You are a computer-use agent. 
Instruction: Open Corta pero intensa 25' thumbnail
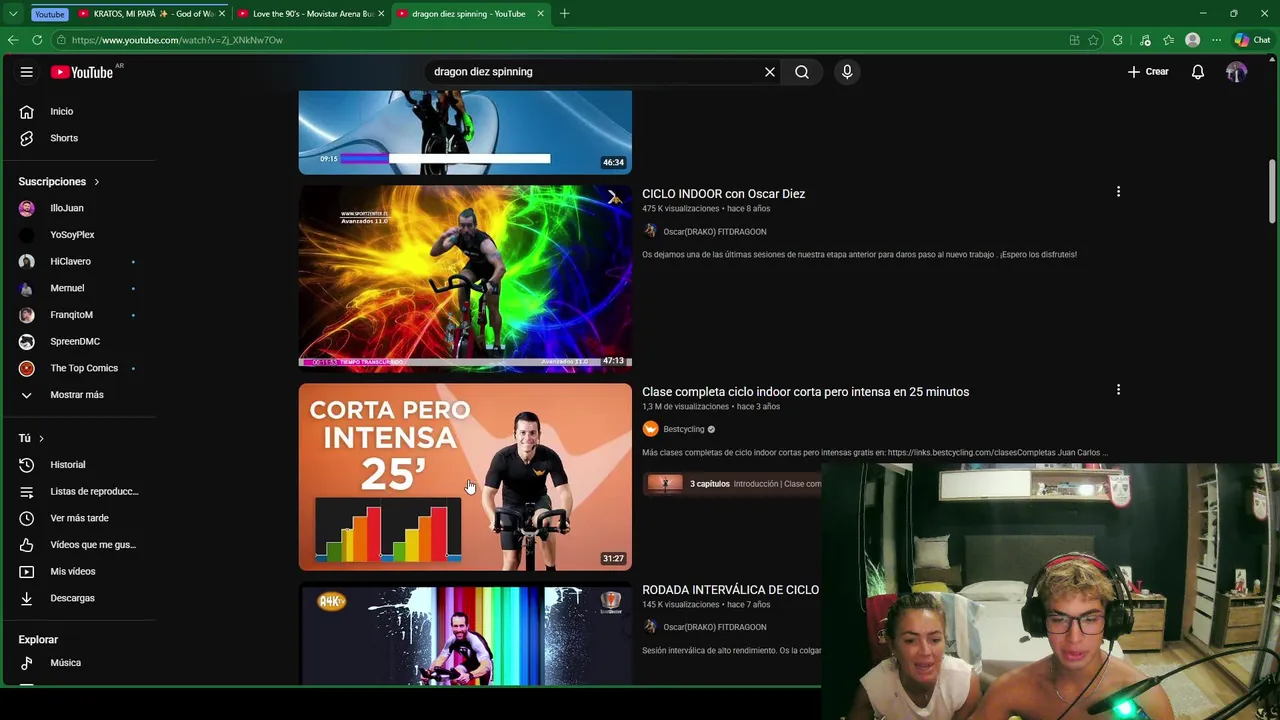(x=465, y=477)
